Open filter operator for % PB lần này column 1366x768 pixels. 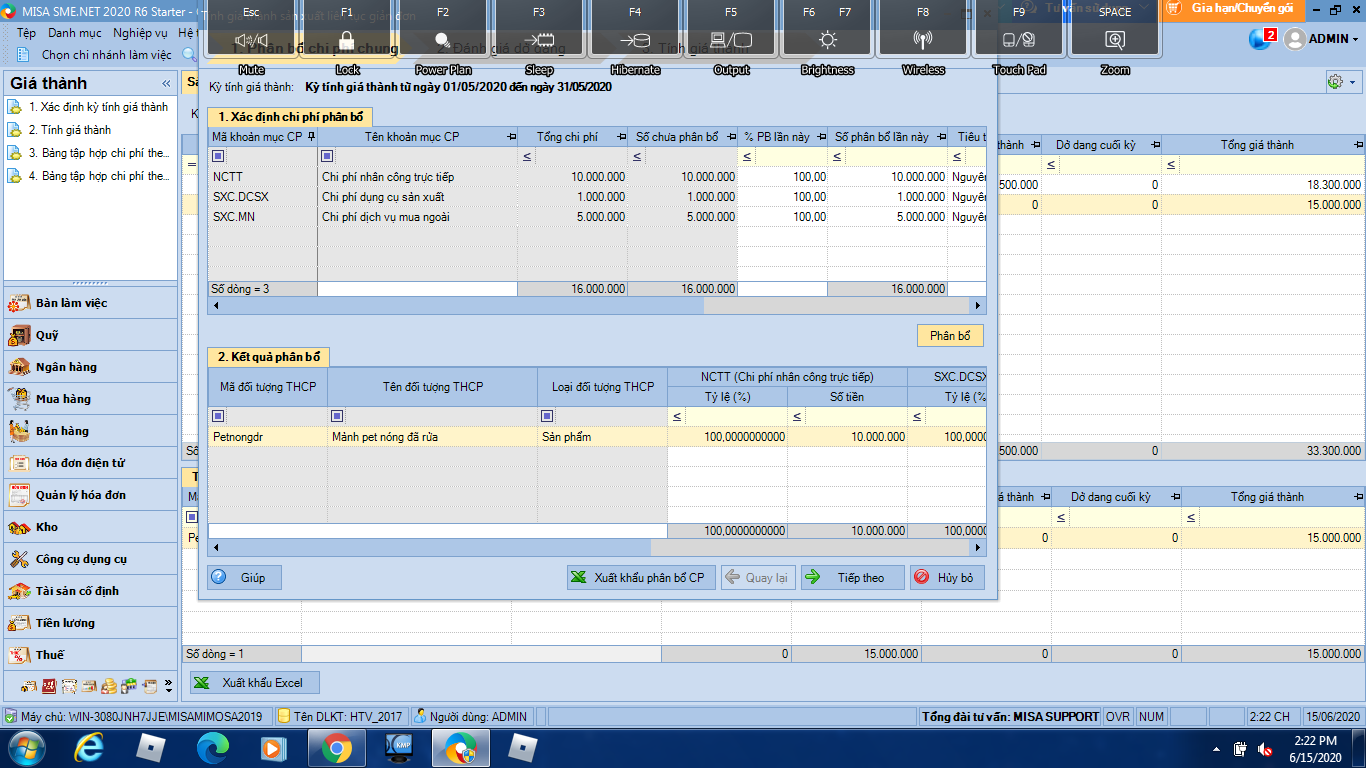[x=747, y=157]
